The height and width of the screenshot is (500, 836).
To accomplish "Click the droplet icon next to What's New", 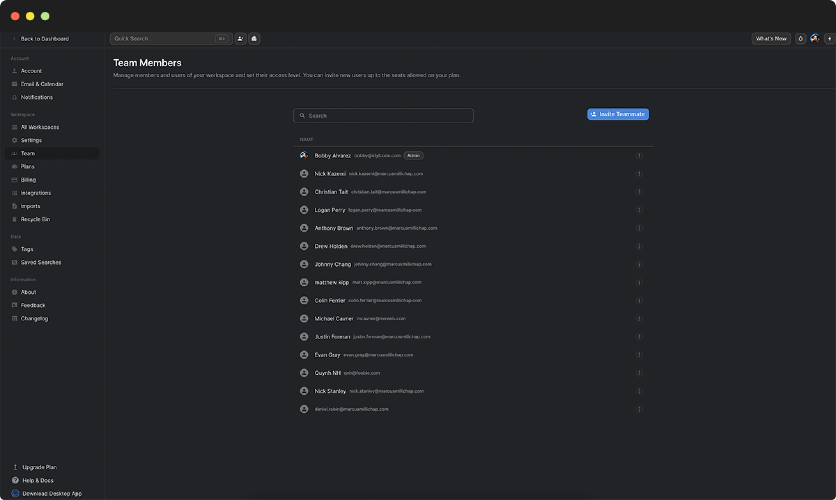I will tap(800, 39).
